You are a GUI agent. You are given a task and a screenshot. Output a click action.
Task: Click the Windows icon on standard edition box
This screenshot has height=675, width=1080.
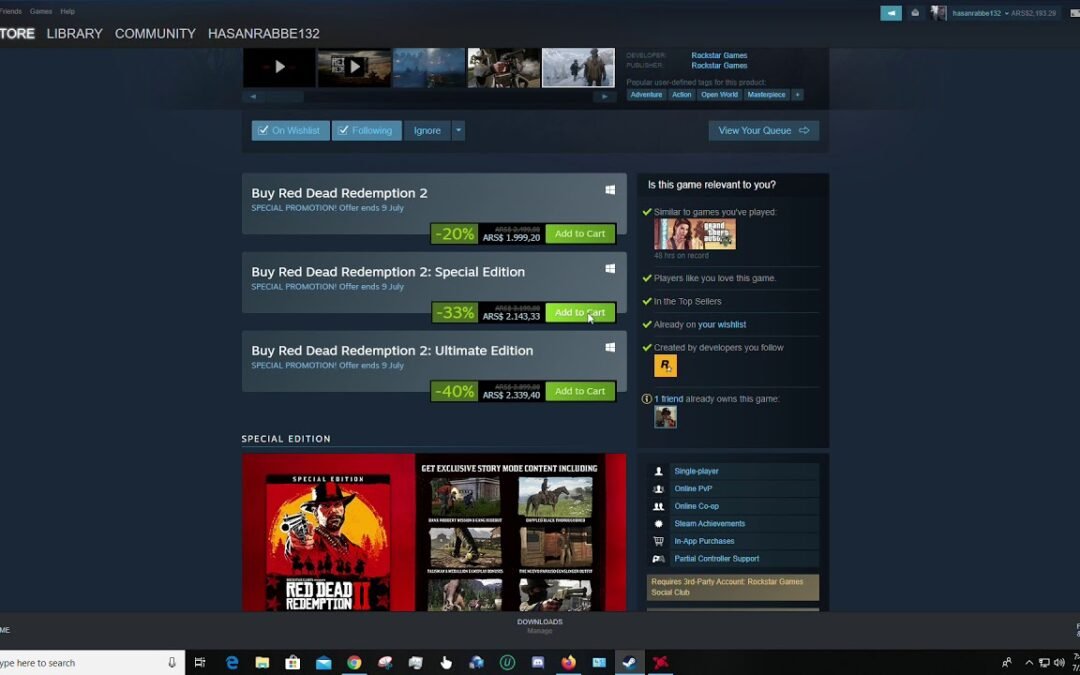pyautogui.click(x=610, y=190)
